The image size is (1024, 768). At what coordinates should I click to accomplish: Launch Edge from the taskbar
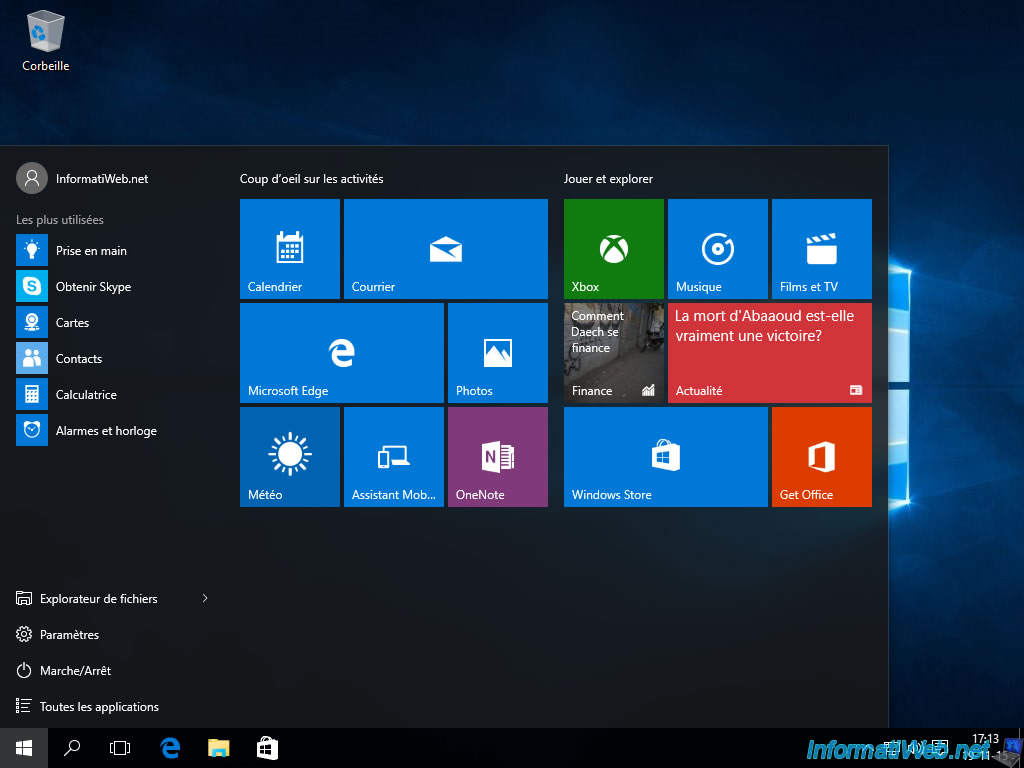[x=170, y=748]
